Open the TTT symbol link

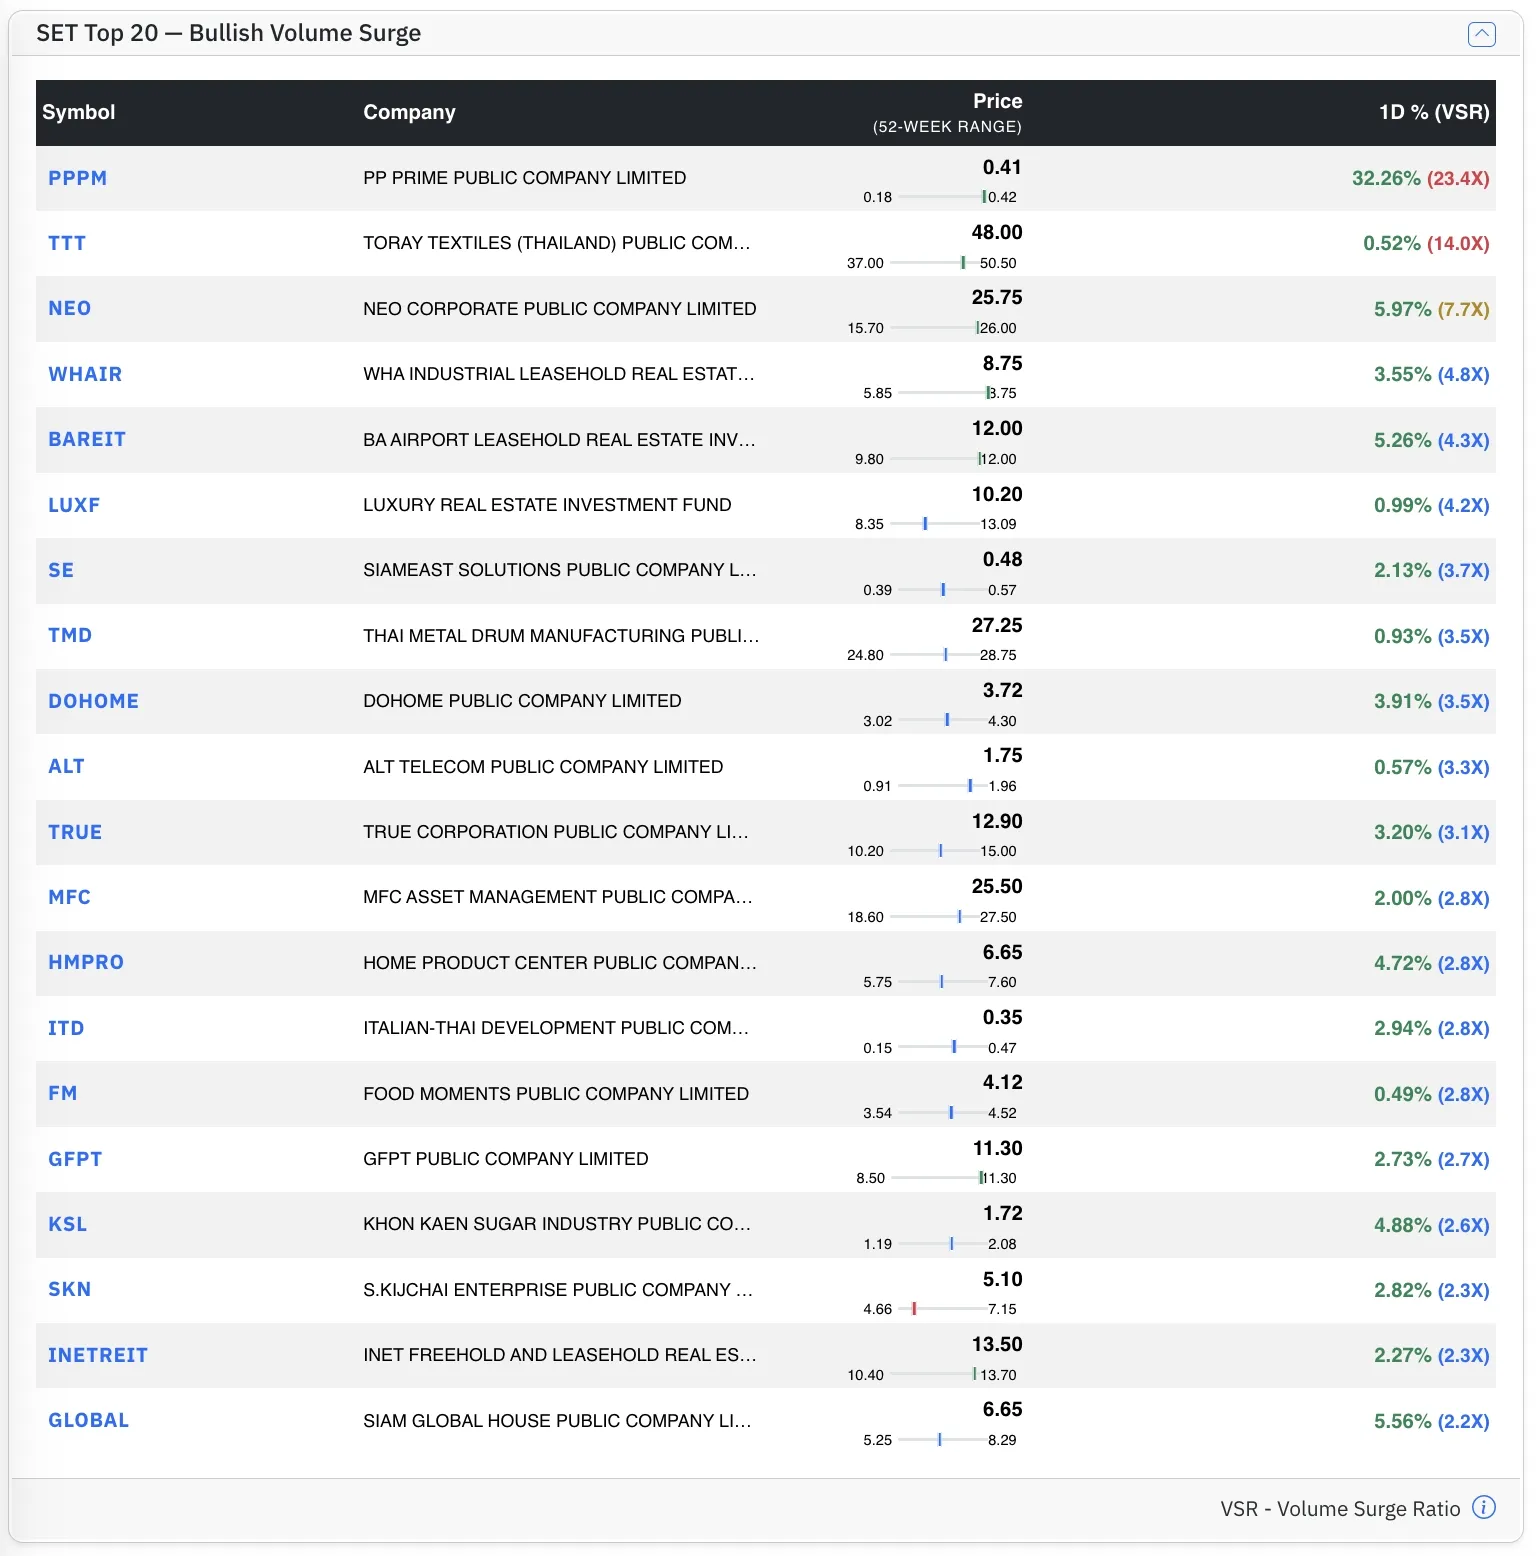point(67,243)
